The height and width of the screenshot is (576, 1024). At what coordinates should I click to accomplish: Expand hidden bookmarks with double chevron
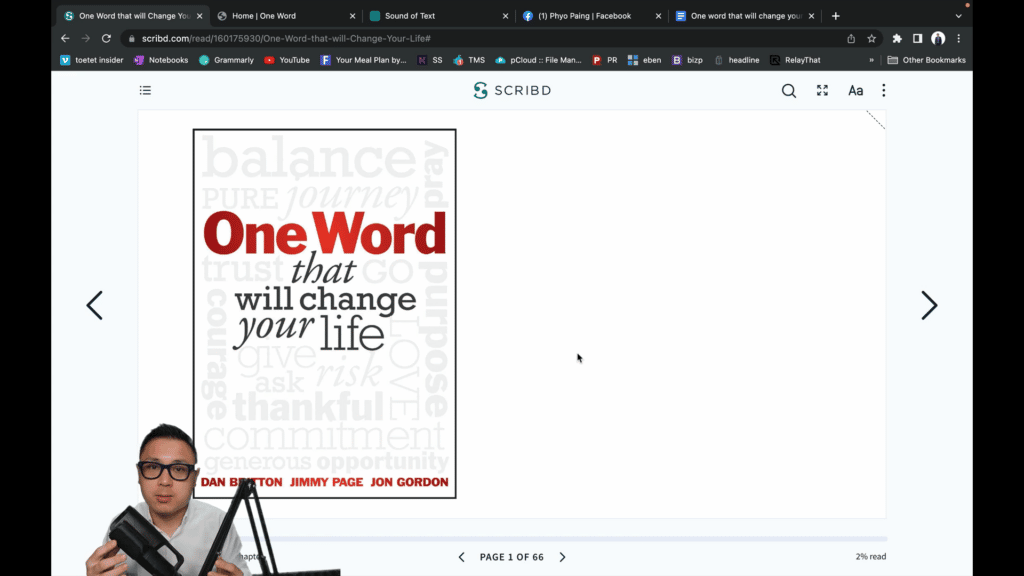pos(871,60)
